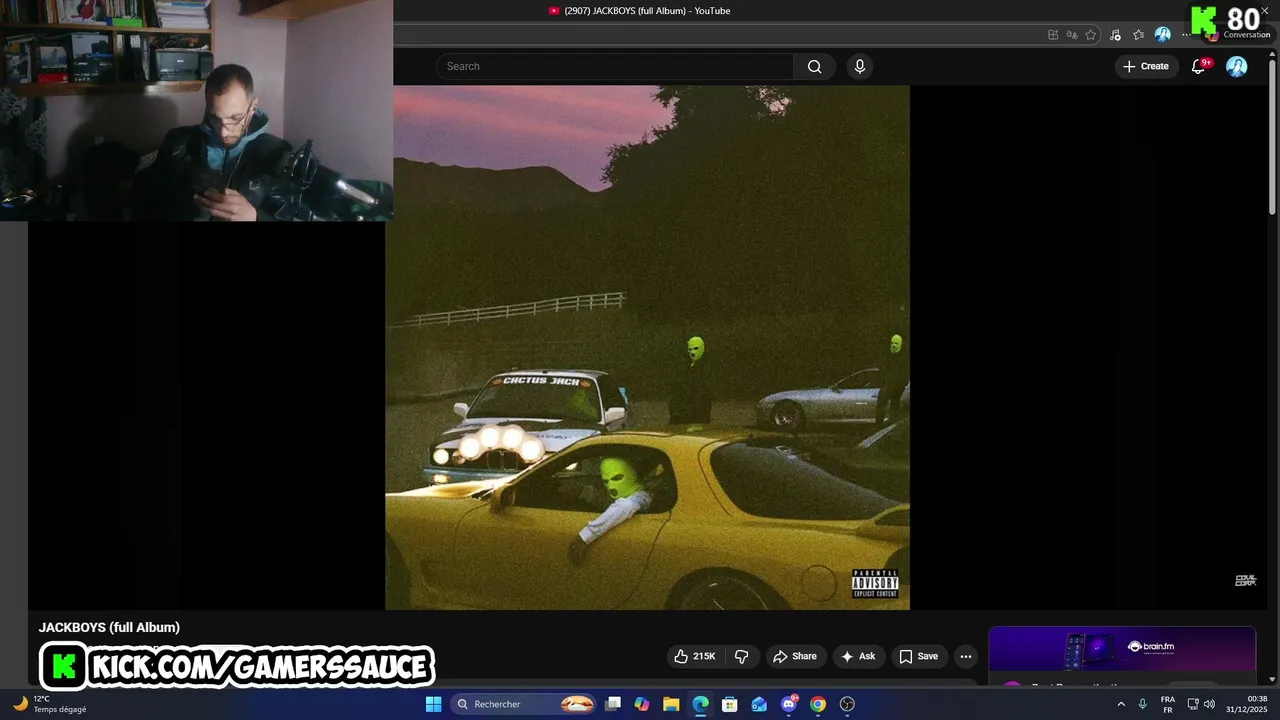Open the Ask AI feature
This screenshot has height=720, width=1280.
point(858,656)
